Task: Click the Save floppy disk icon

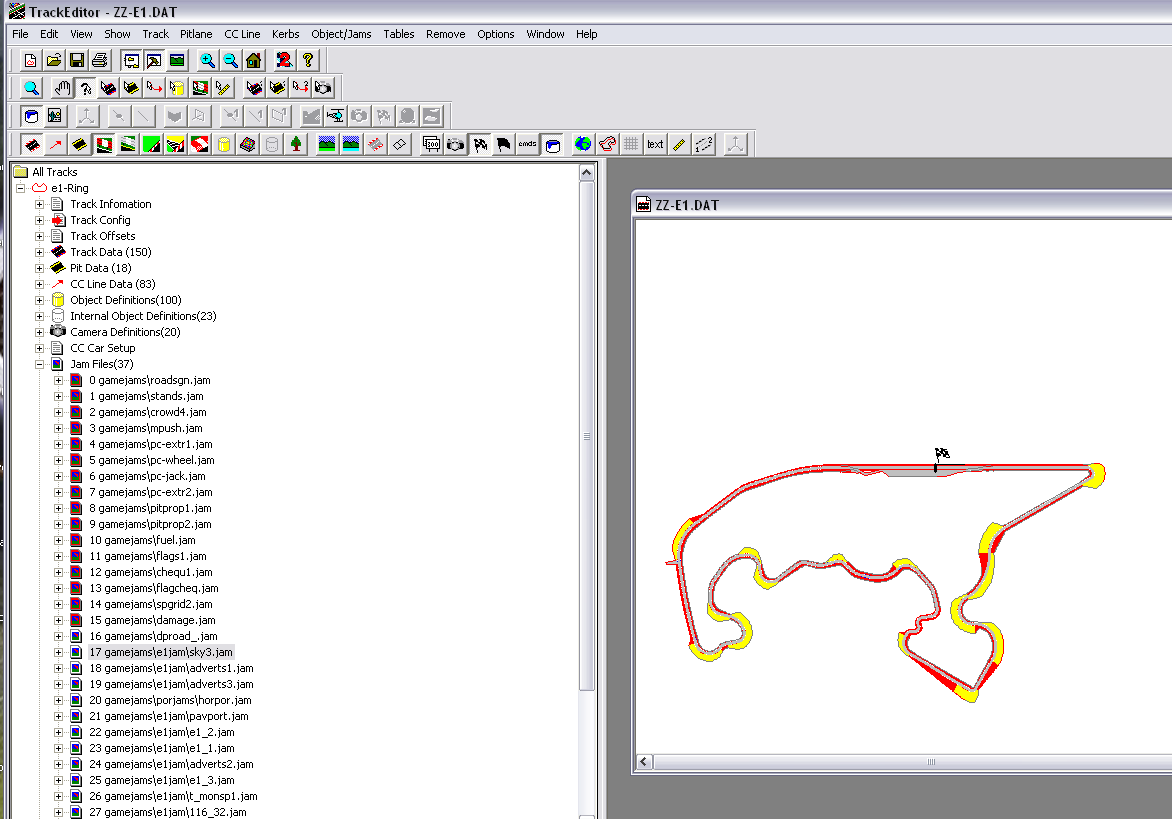Action: coord(77,60)
